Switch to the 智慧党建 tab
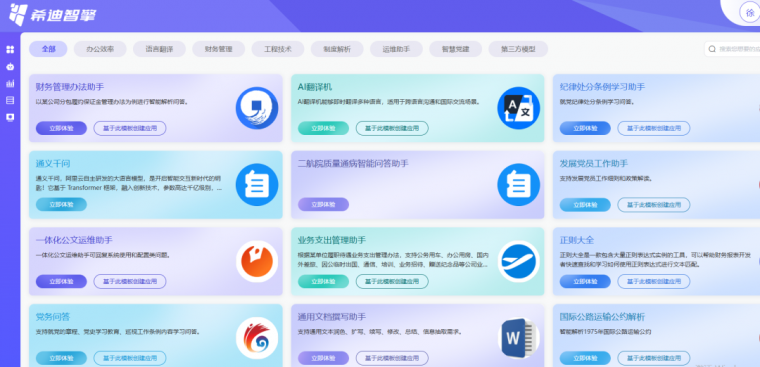760x367 pixels. [456, 49]
